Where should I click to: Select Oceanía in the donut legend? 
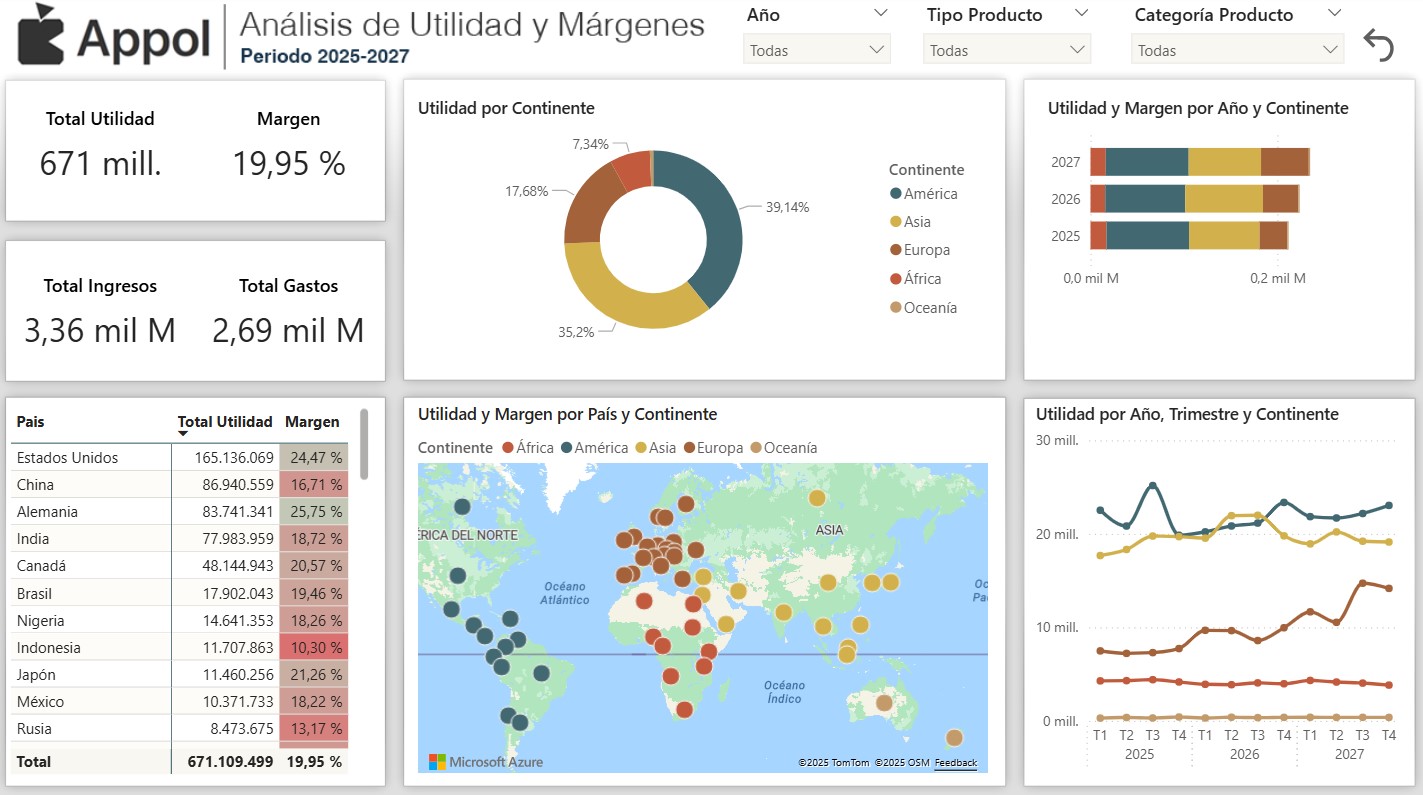click(x=930, y=308)
